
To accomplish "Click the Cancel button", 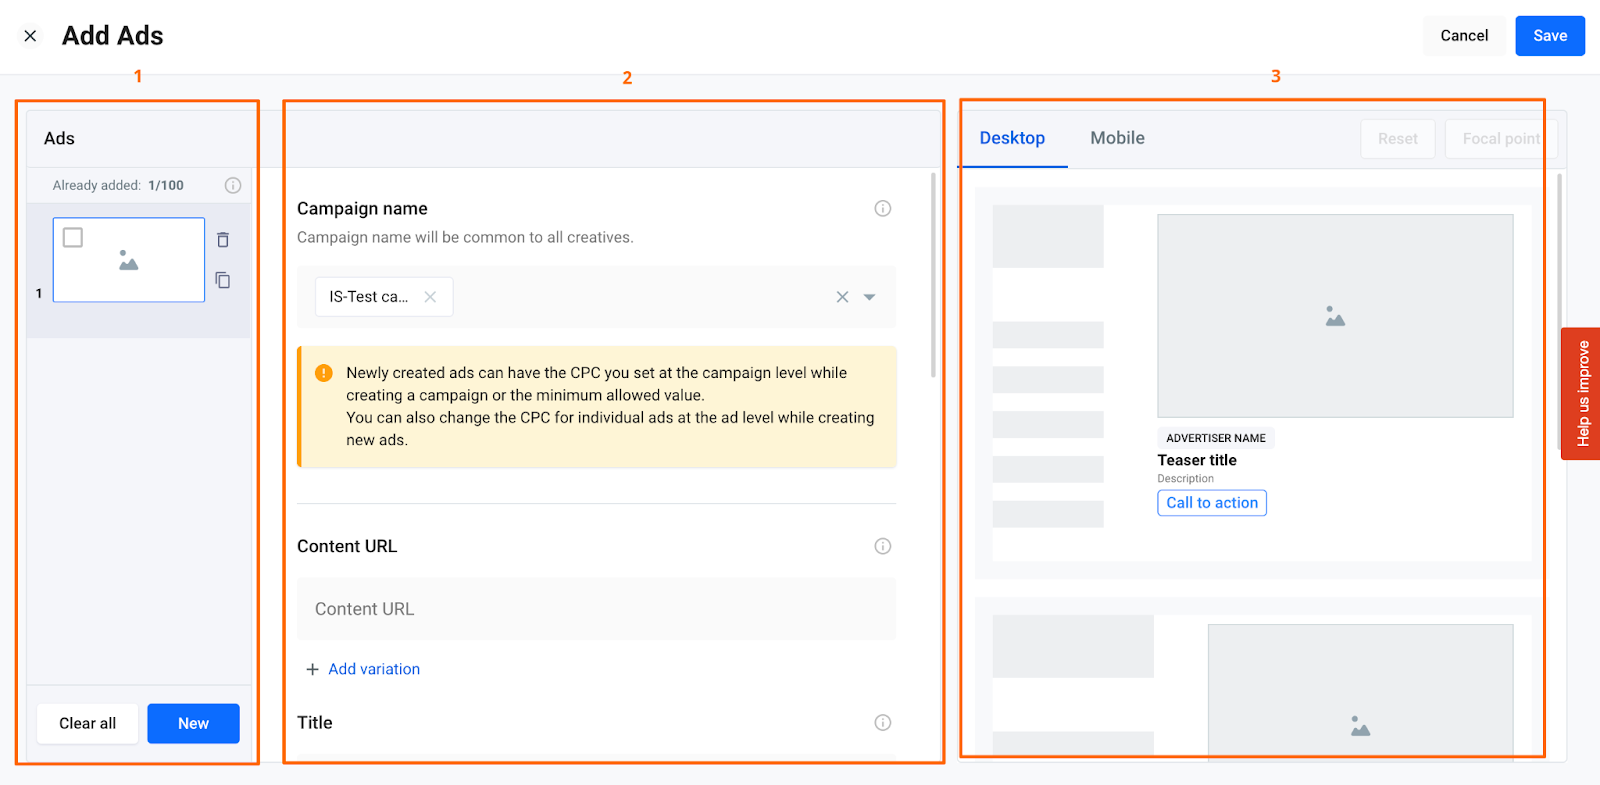I will [1464, 36].
